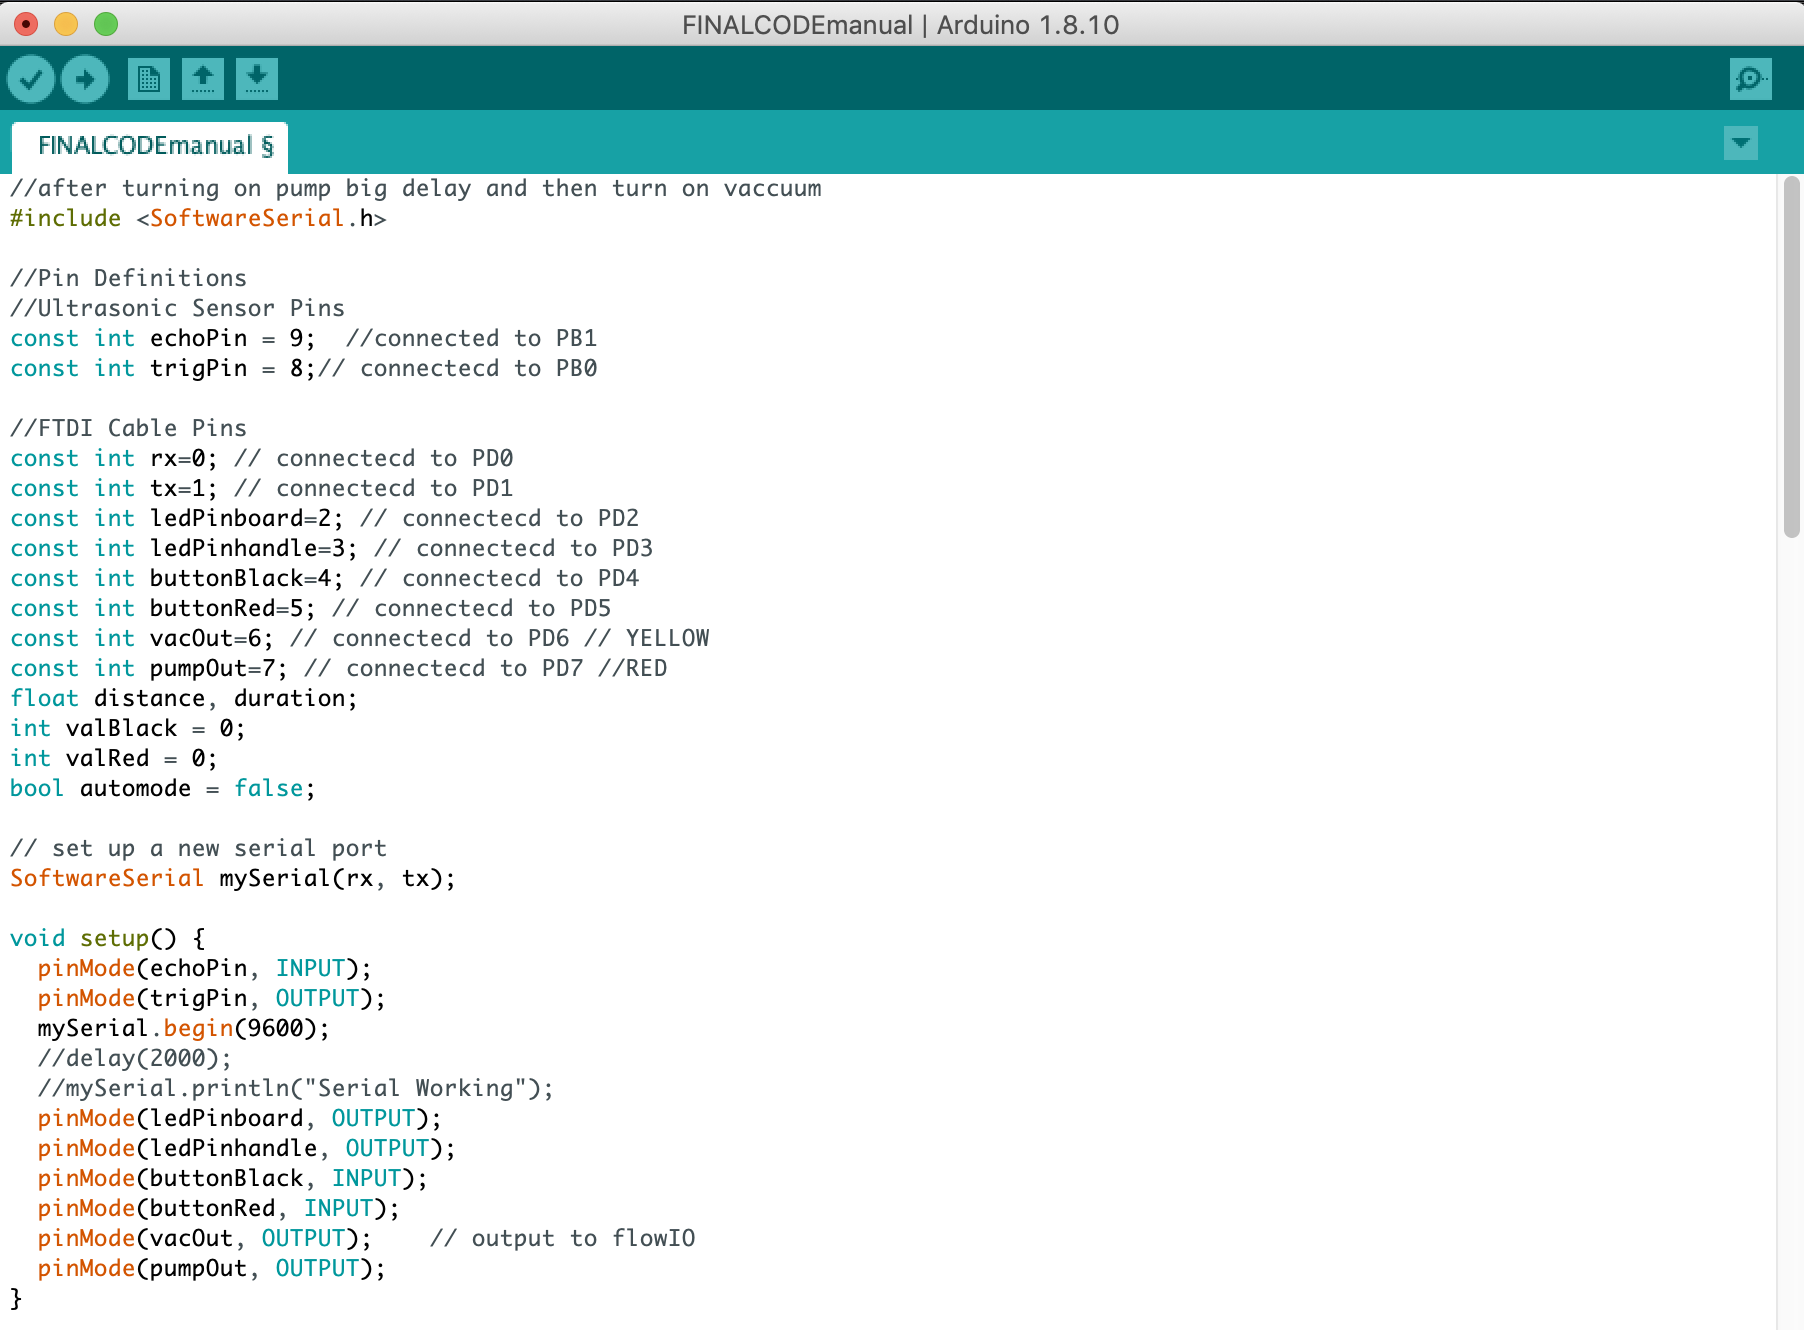Close the Arduino window with the red button

27,24
